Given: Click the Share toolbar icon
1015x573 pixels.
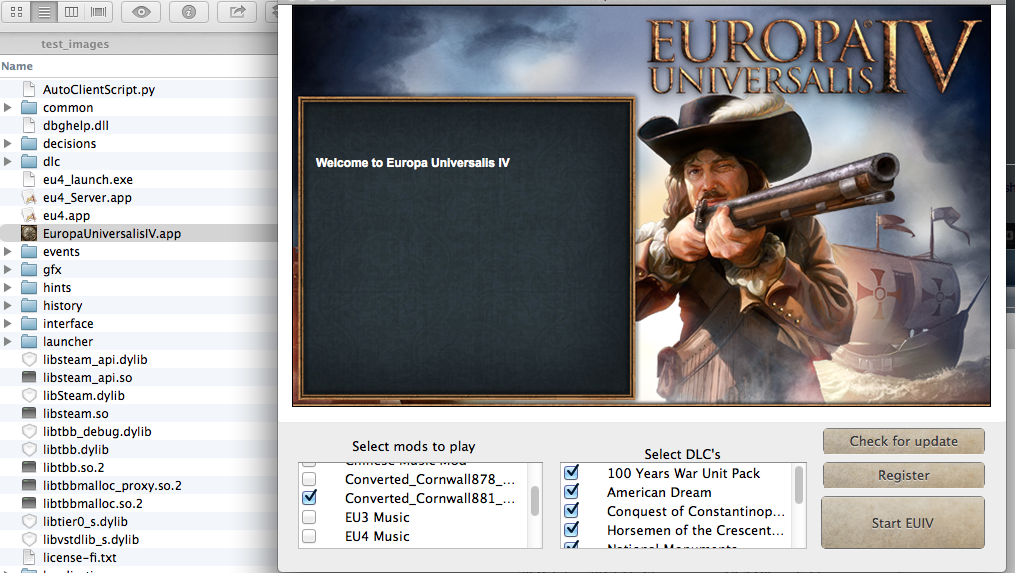Looking at the screenshot, I should pos(237,12).
